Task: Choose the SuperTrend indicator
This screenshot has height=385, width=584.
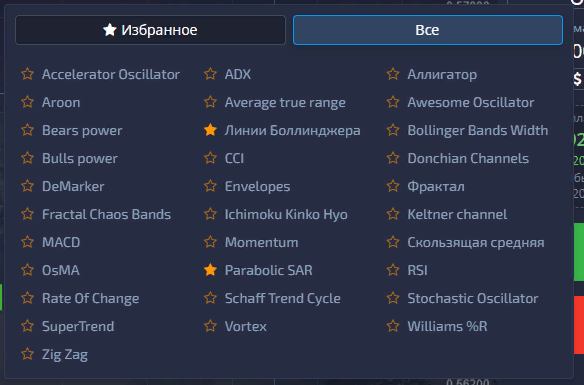Action: (78, 327)
